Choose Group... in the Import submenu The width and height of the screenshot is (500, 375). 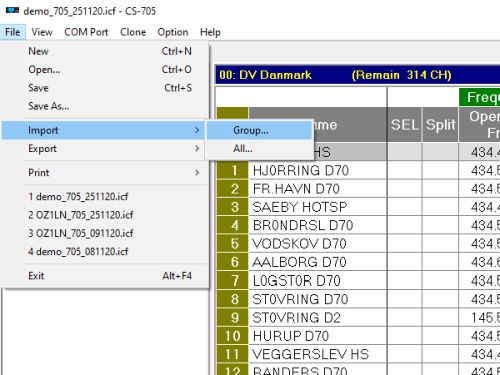tap(259, 130)
